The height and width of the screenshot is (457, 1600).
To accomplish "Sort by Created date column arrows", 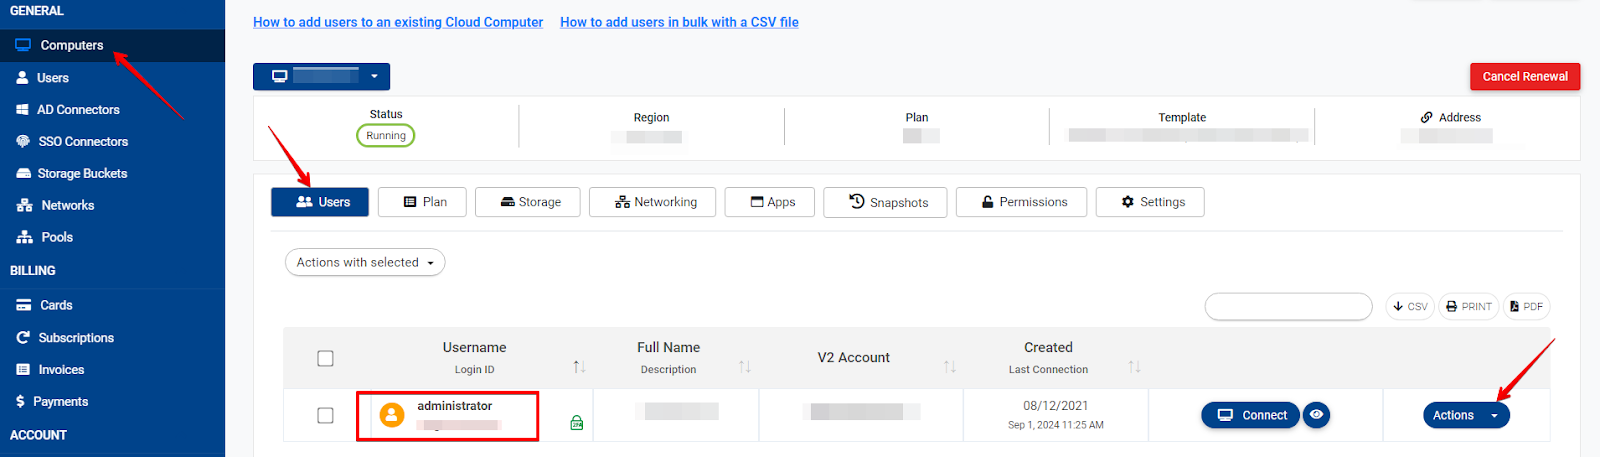I will point(1134,367).
